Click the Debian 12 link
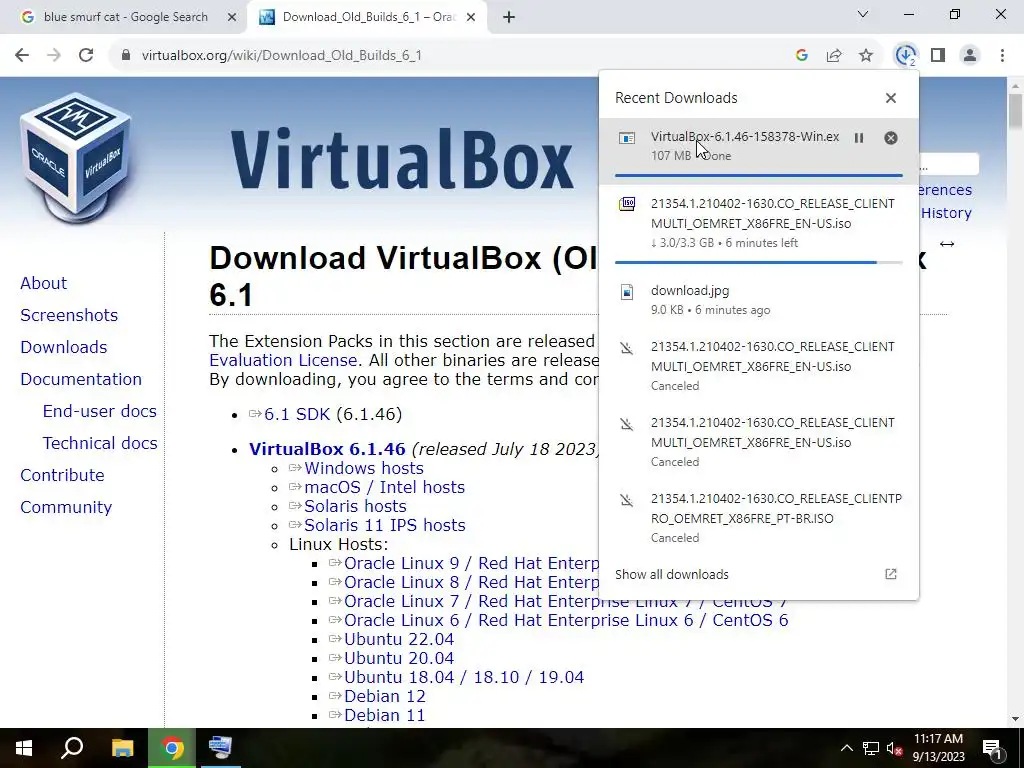1024x768 pixels. pyautogui.click(x=385, y=696)
